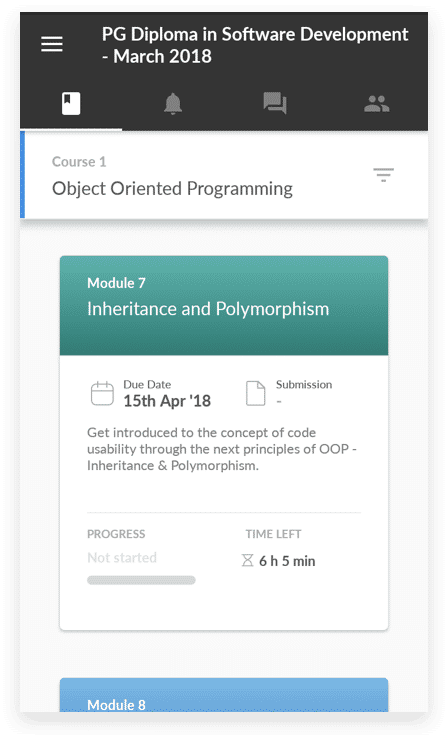Click the 6 h 5 min time left
This screenshot has width=448, height=740.
(287, 561)
